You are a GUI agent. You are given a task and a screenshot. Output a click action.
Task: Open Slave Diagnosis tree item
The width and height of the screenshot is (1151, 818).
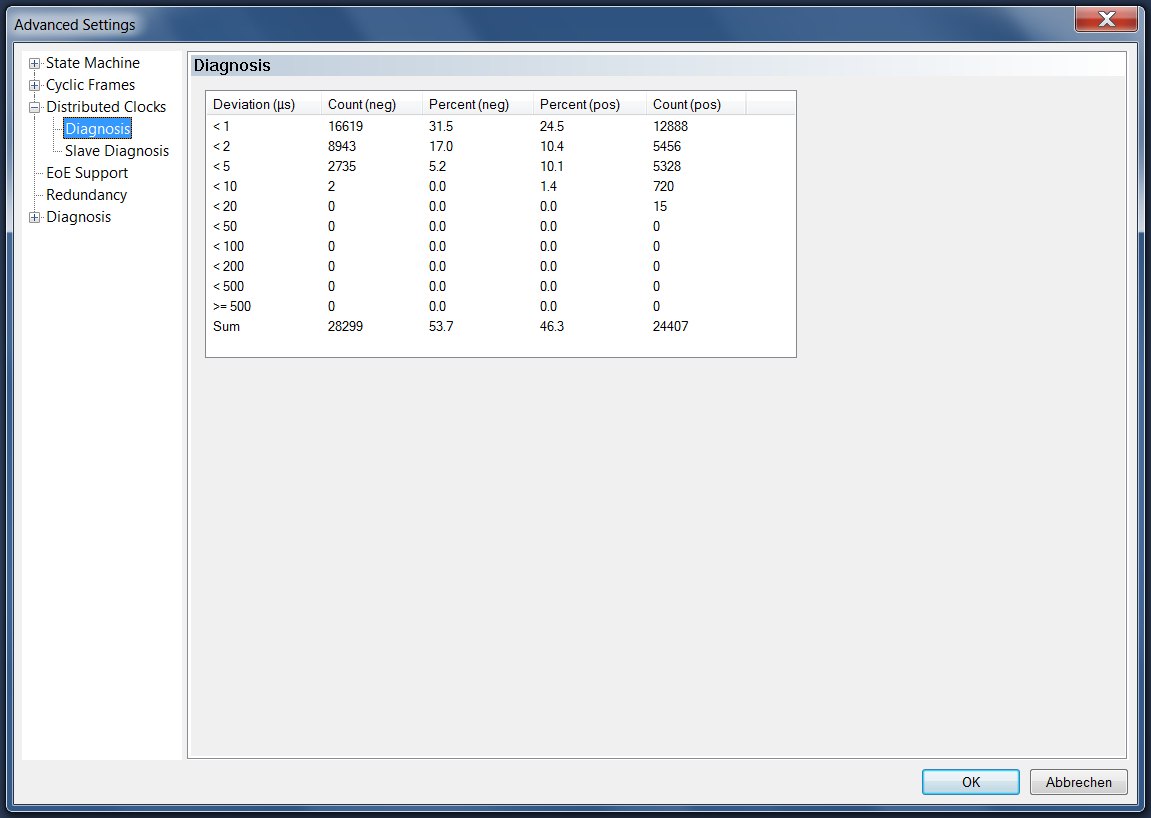pyautogui.click(x=117, y=151)
